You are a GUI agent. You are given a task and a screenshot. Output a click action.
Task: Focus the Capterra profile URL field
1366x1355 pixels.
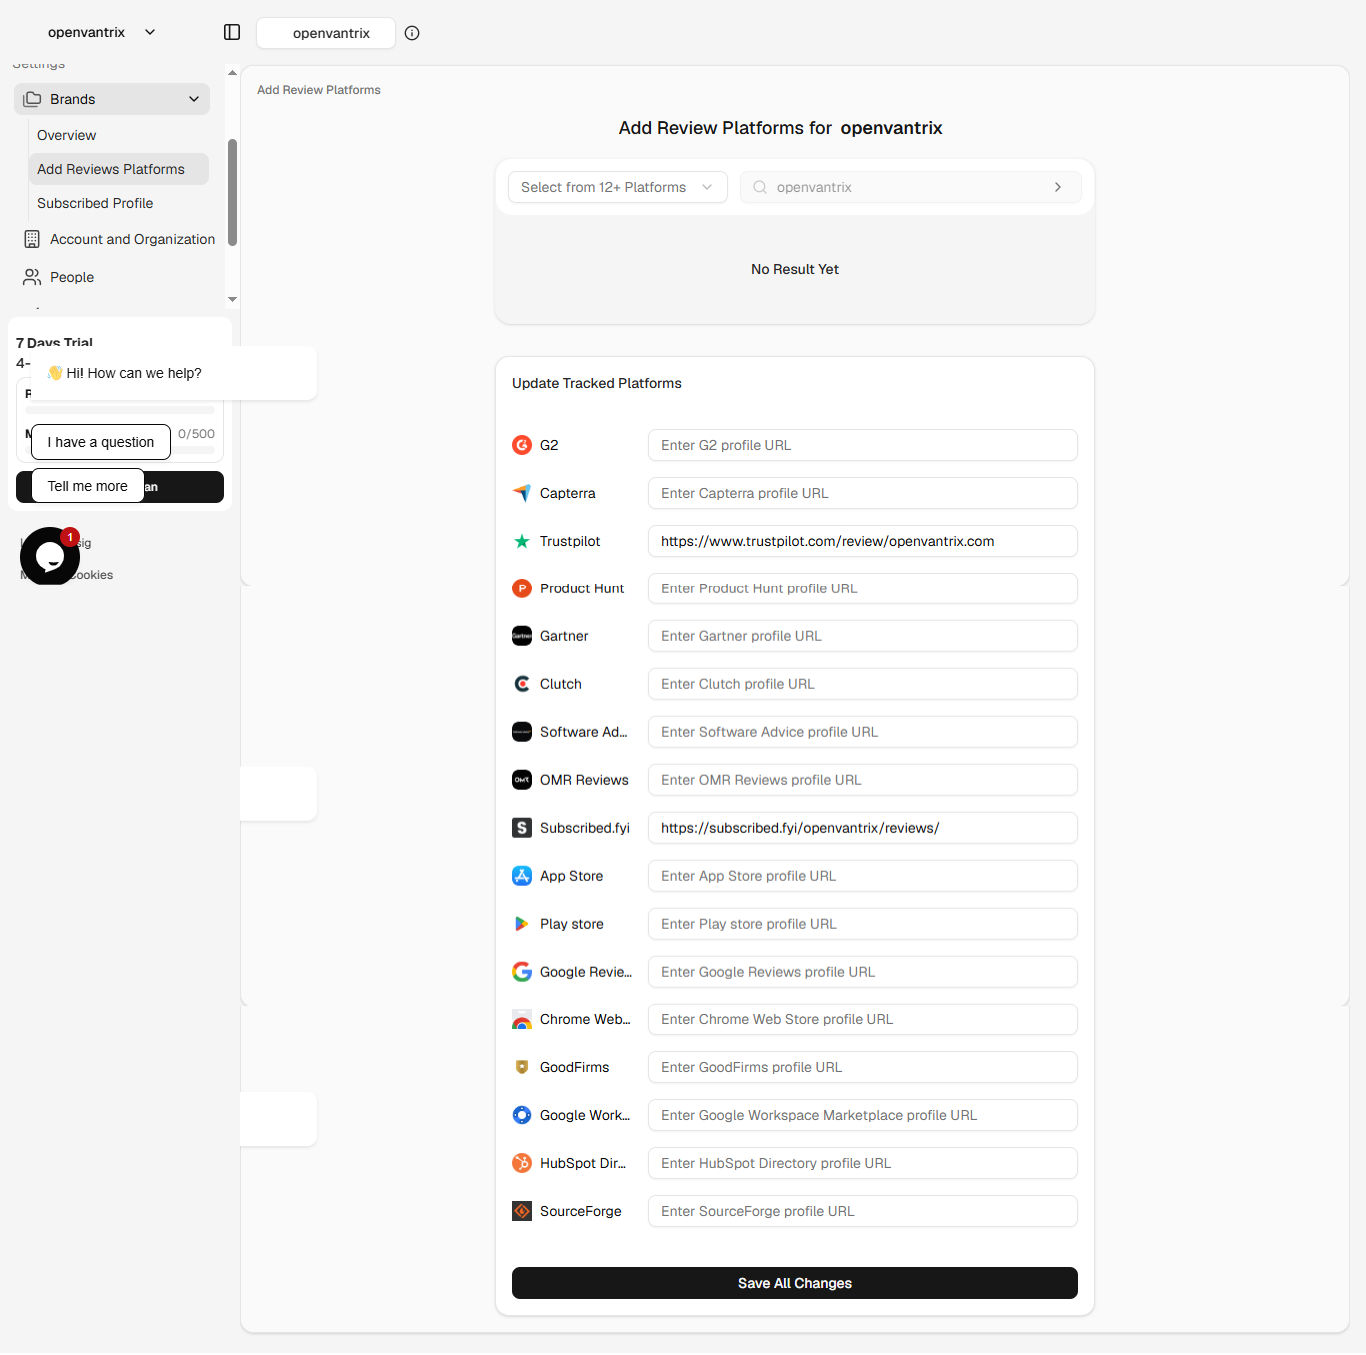pos(863,493)
